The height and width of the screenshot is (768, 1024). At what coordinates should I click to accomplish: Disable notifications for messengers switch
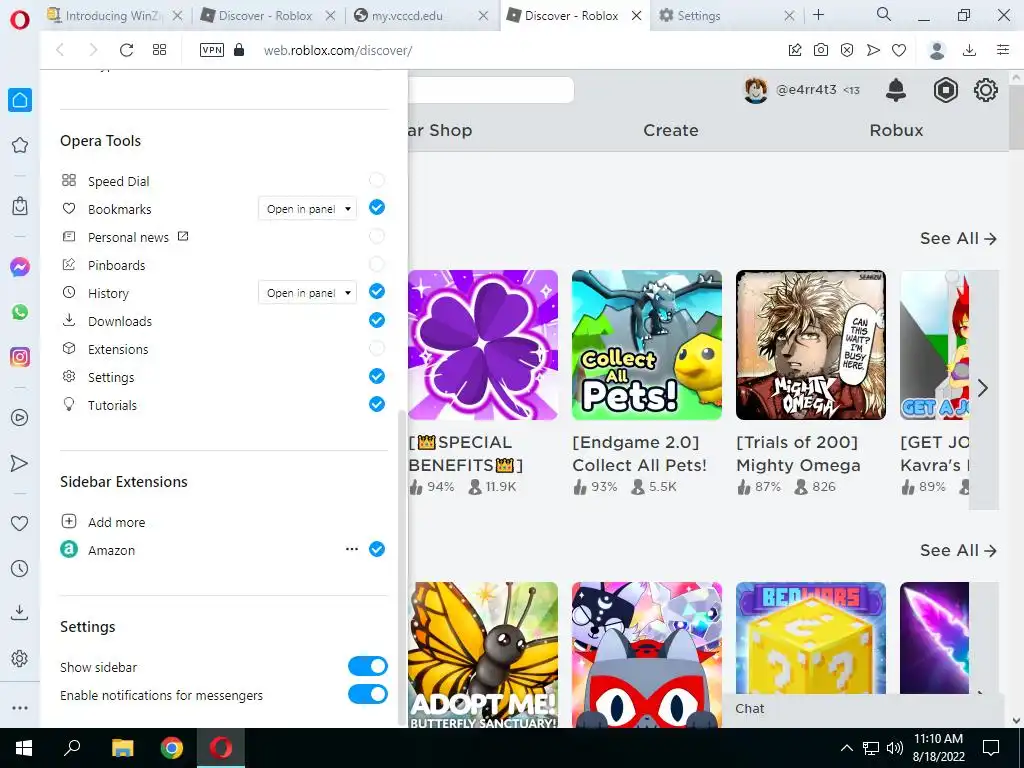[x=368, y=694]
